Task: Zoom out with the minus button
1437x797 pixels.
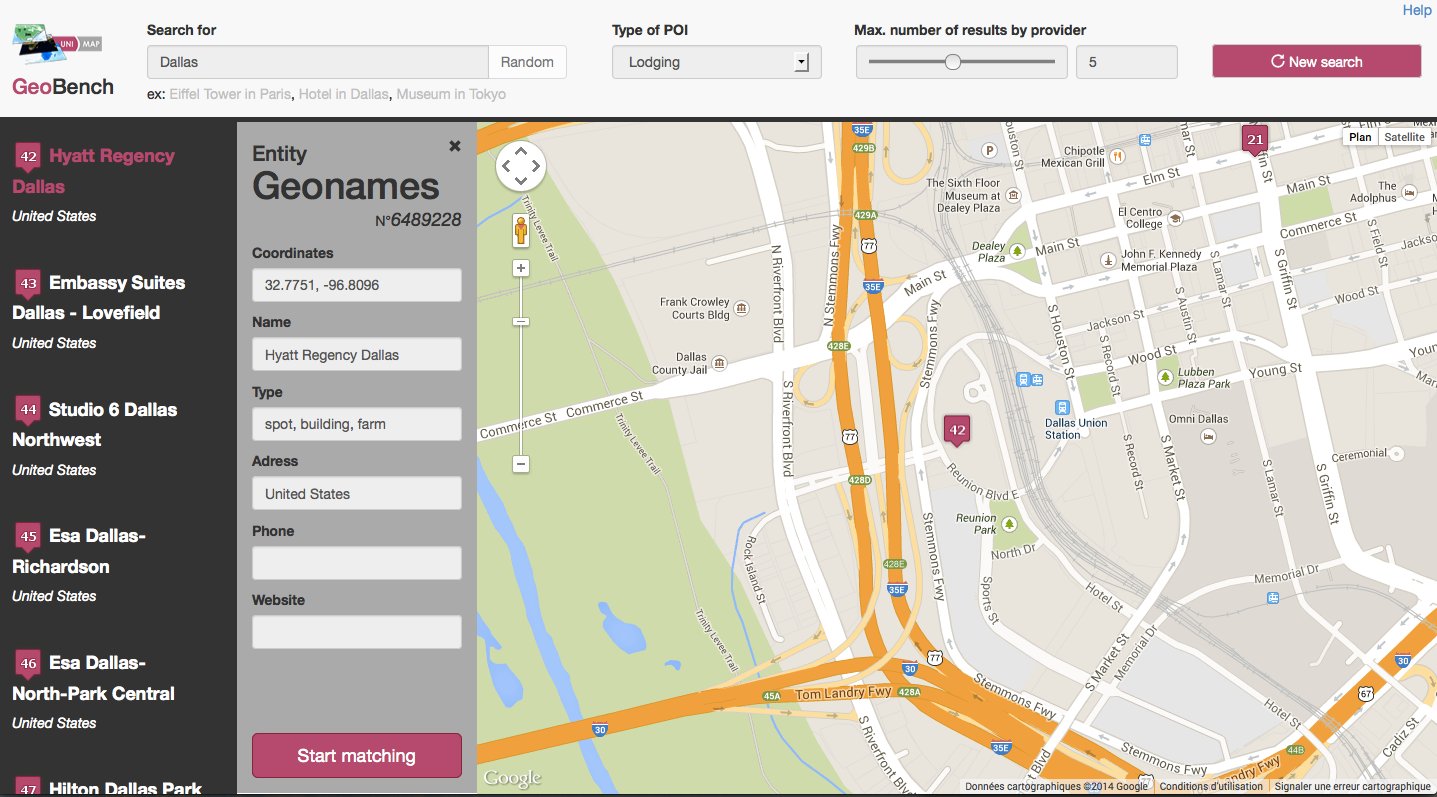Action: point(521,464)
